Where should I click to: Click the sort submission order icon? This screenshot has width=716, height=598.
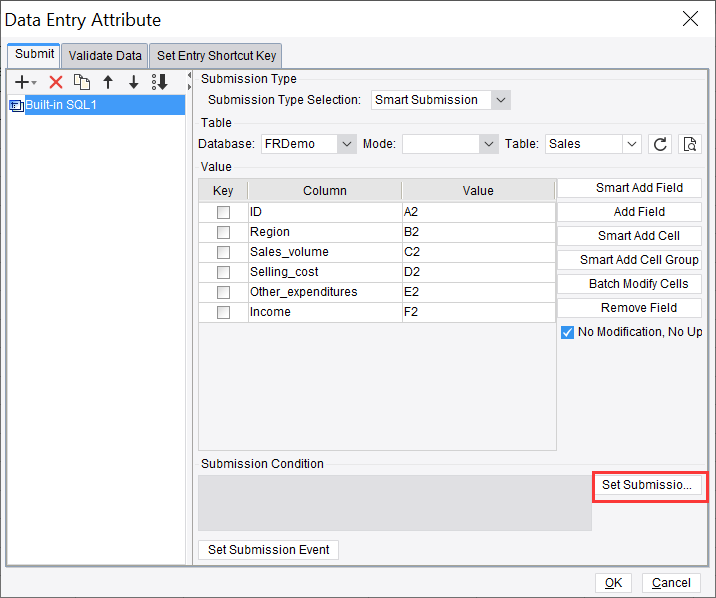tap(159, 82)
